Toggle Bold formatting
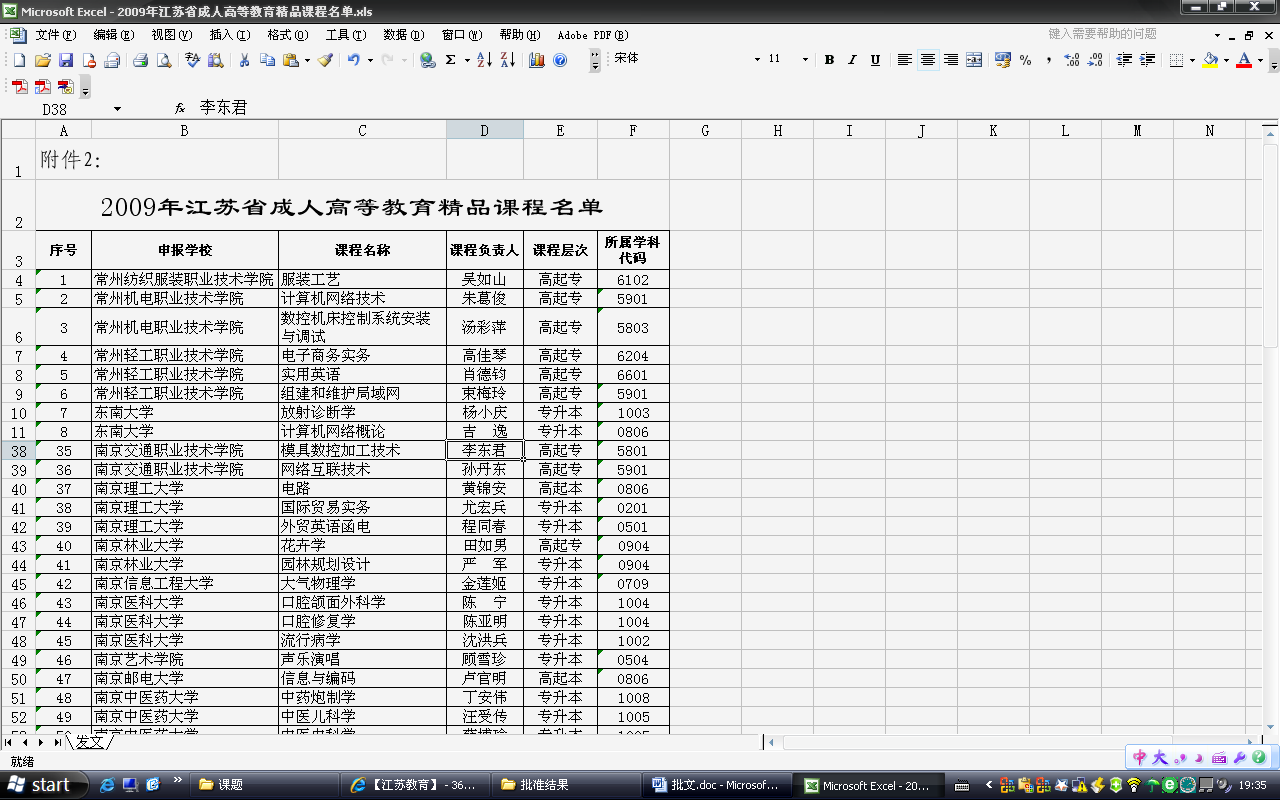 (829, 60)
